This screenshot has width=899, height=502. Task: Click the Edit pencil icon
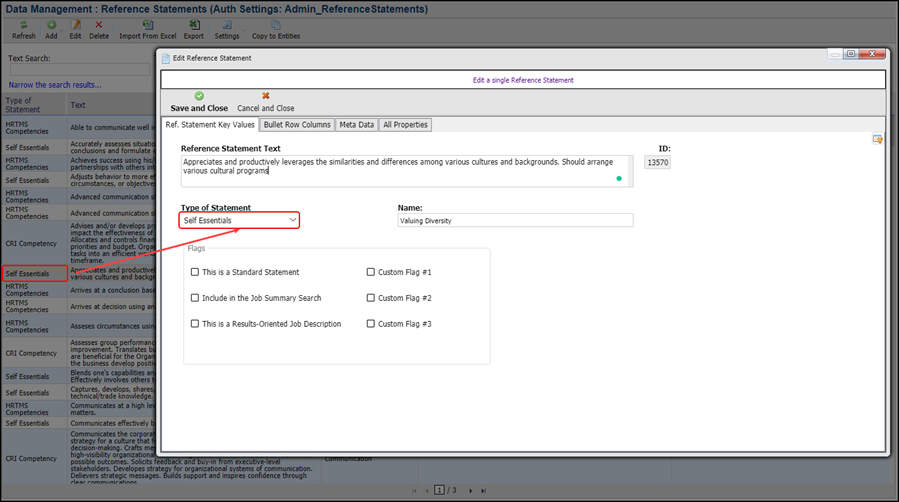tap(75, 25)
